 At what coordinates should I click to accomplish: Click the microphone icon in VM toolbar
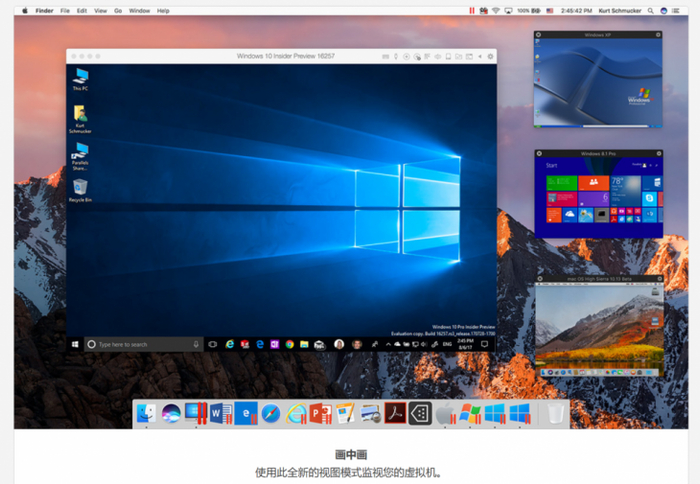(x=396, y=56)
